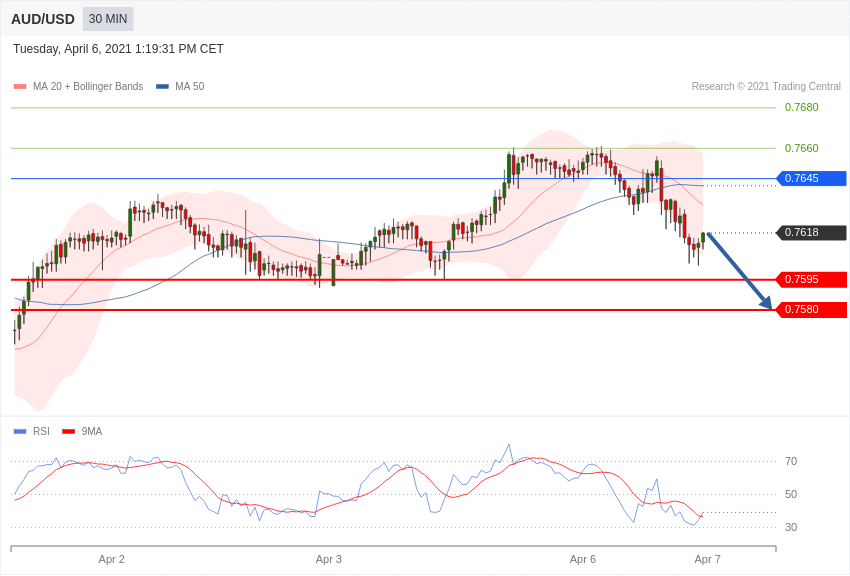Click the 'Apr 2' date axis label
The height and width of the screenshot is (576, 850).
pyautogui.click(x=112, y=559)
